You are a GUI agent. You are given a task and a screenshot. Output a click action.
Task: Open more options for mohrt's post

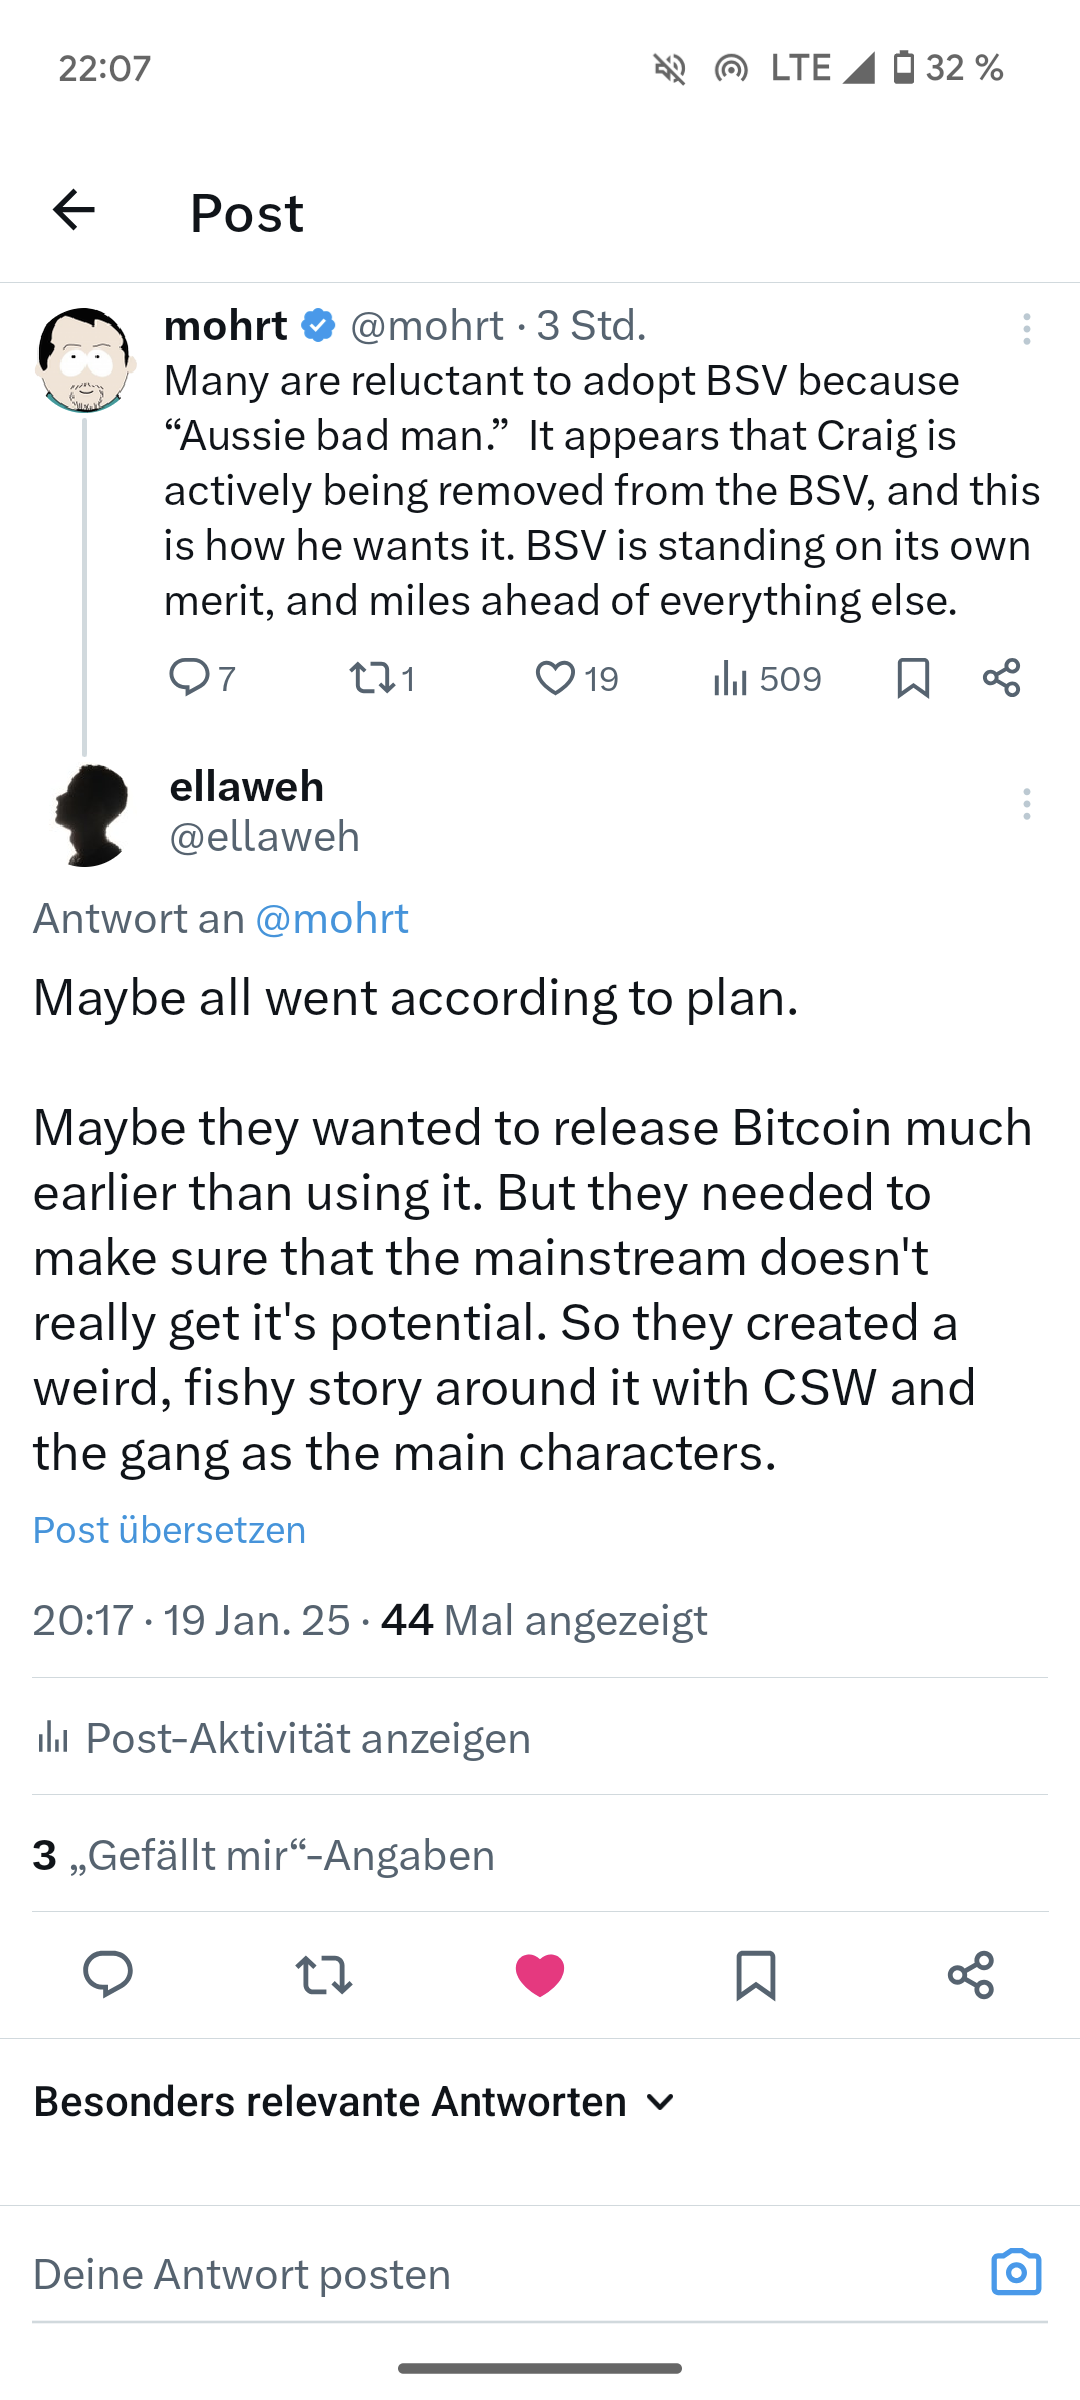1026,329
